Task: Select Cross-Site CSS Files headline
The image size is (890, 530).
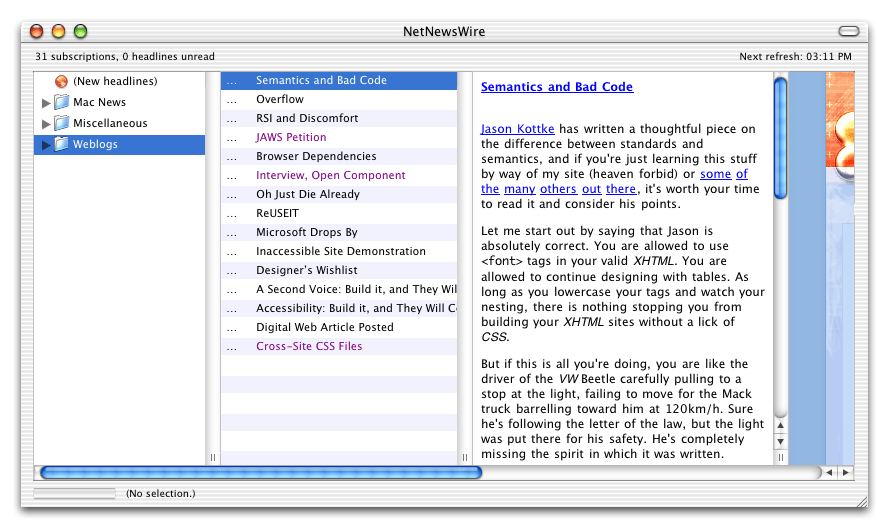Action: pyautogui.click(x=339, y=346)
